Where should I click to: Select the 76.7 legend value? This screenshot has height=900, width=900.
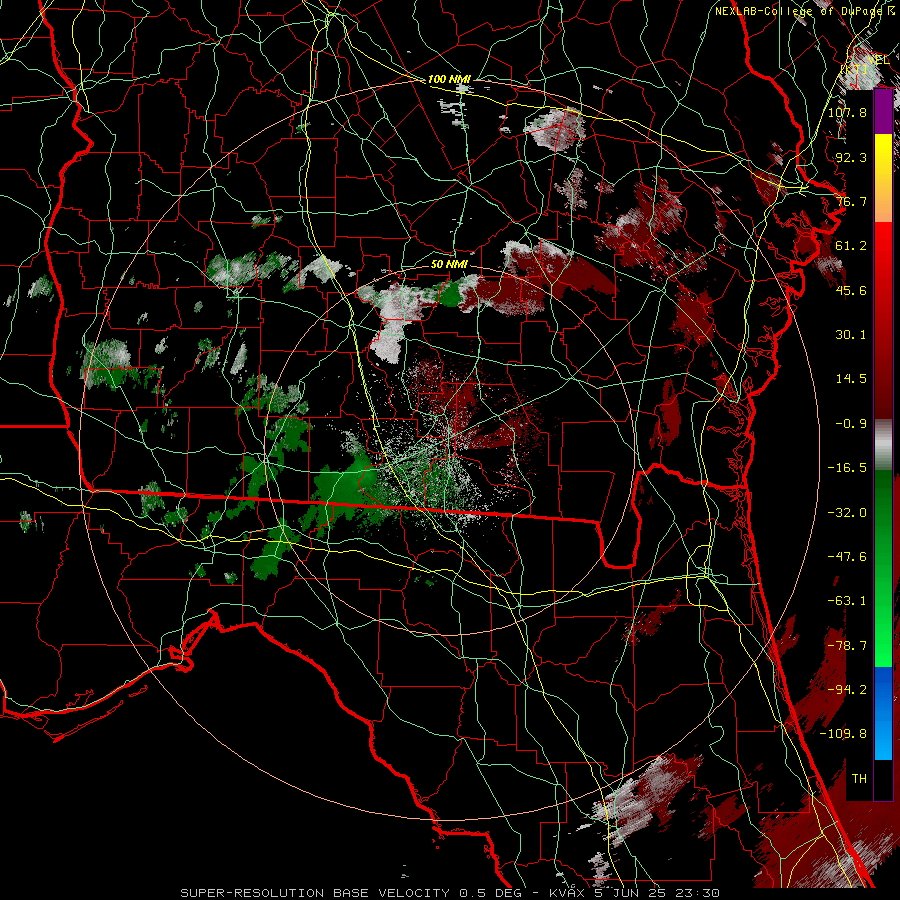(851, 201)
